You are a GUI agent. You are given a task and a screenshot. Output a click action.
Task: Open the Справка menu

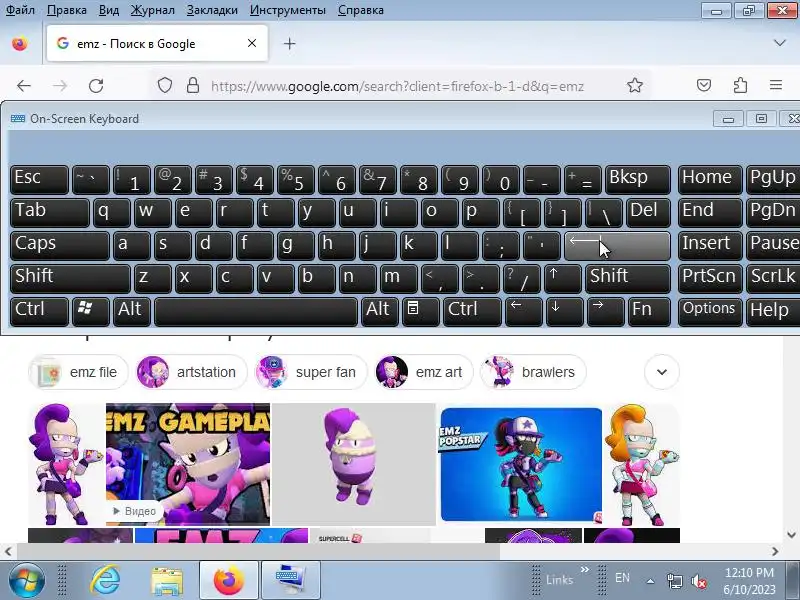pos(360,10)
